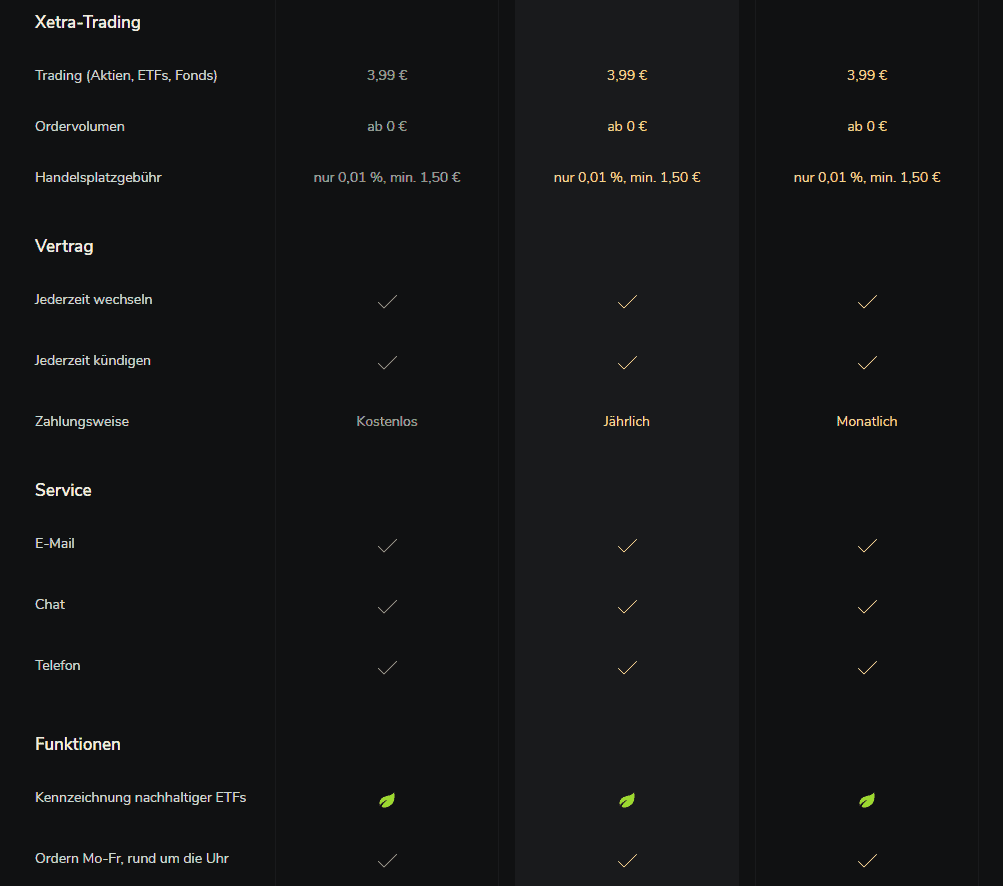Click the Jederzeit wechseln checkmark in the Jährlich column
This screenshot has width=1003, height=886.
627,302
